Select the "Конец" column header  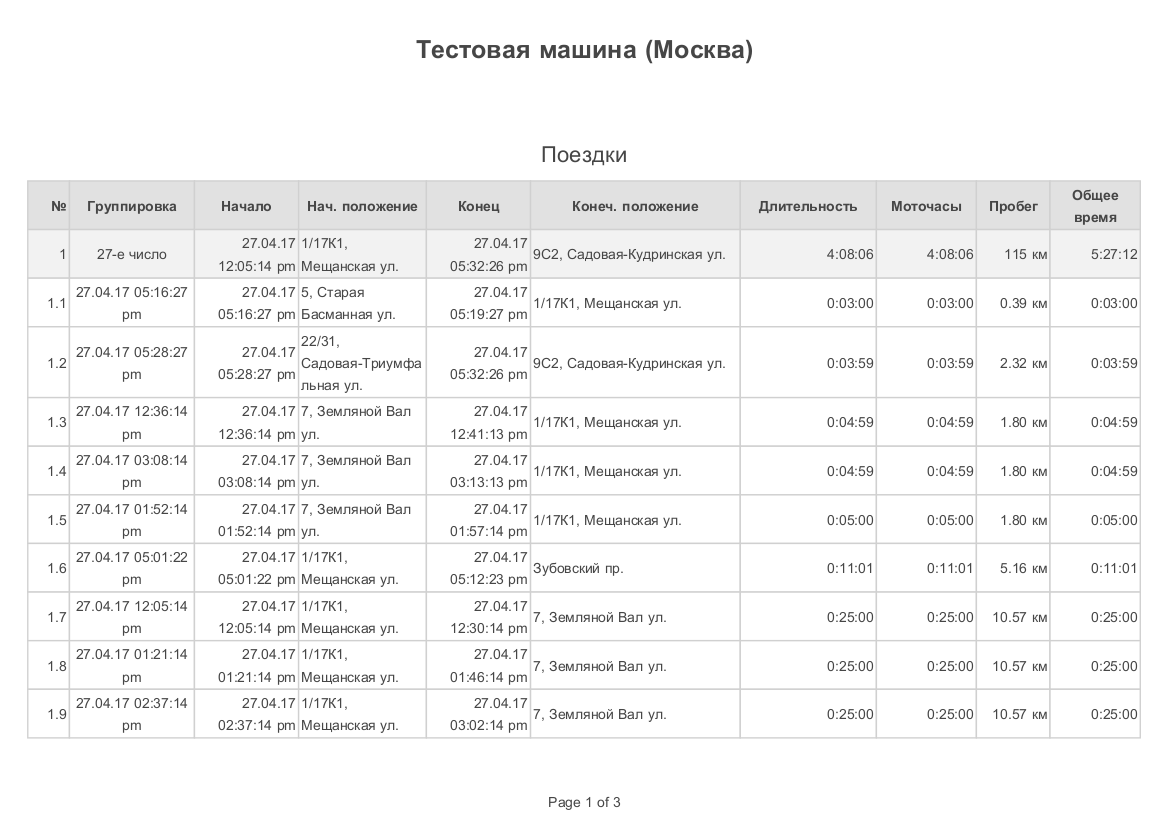[478, 206]
